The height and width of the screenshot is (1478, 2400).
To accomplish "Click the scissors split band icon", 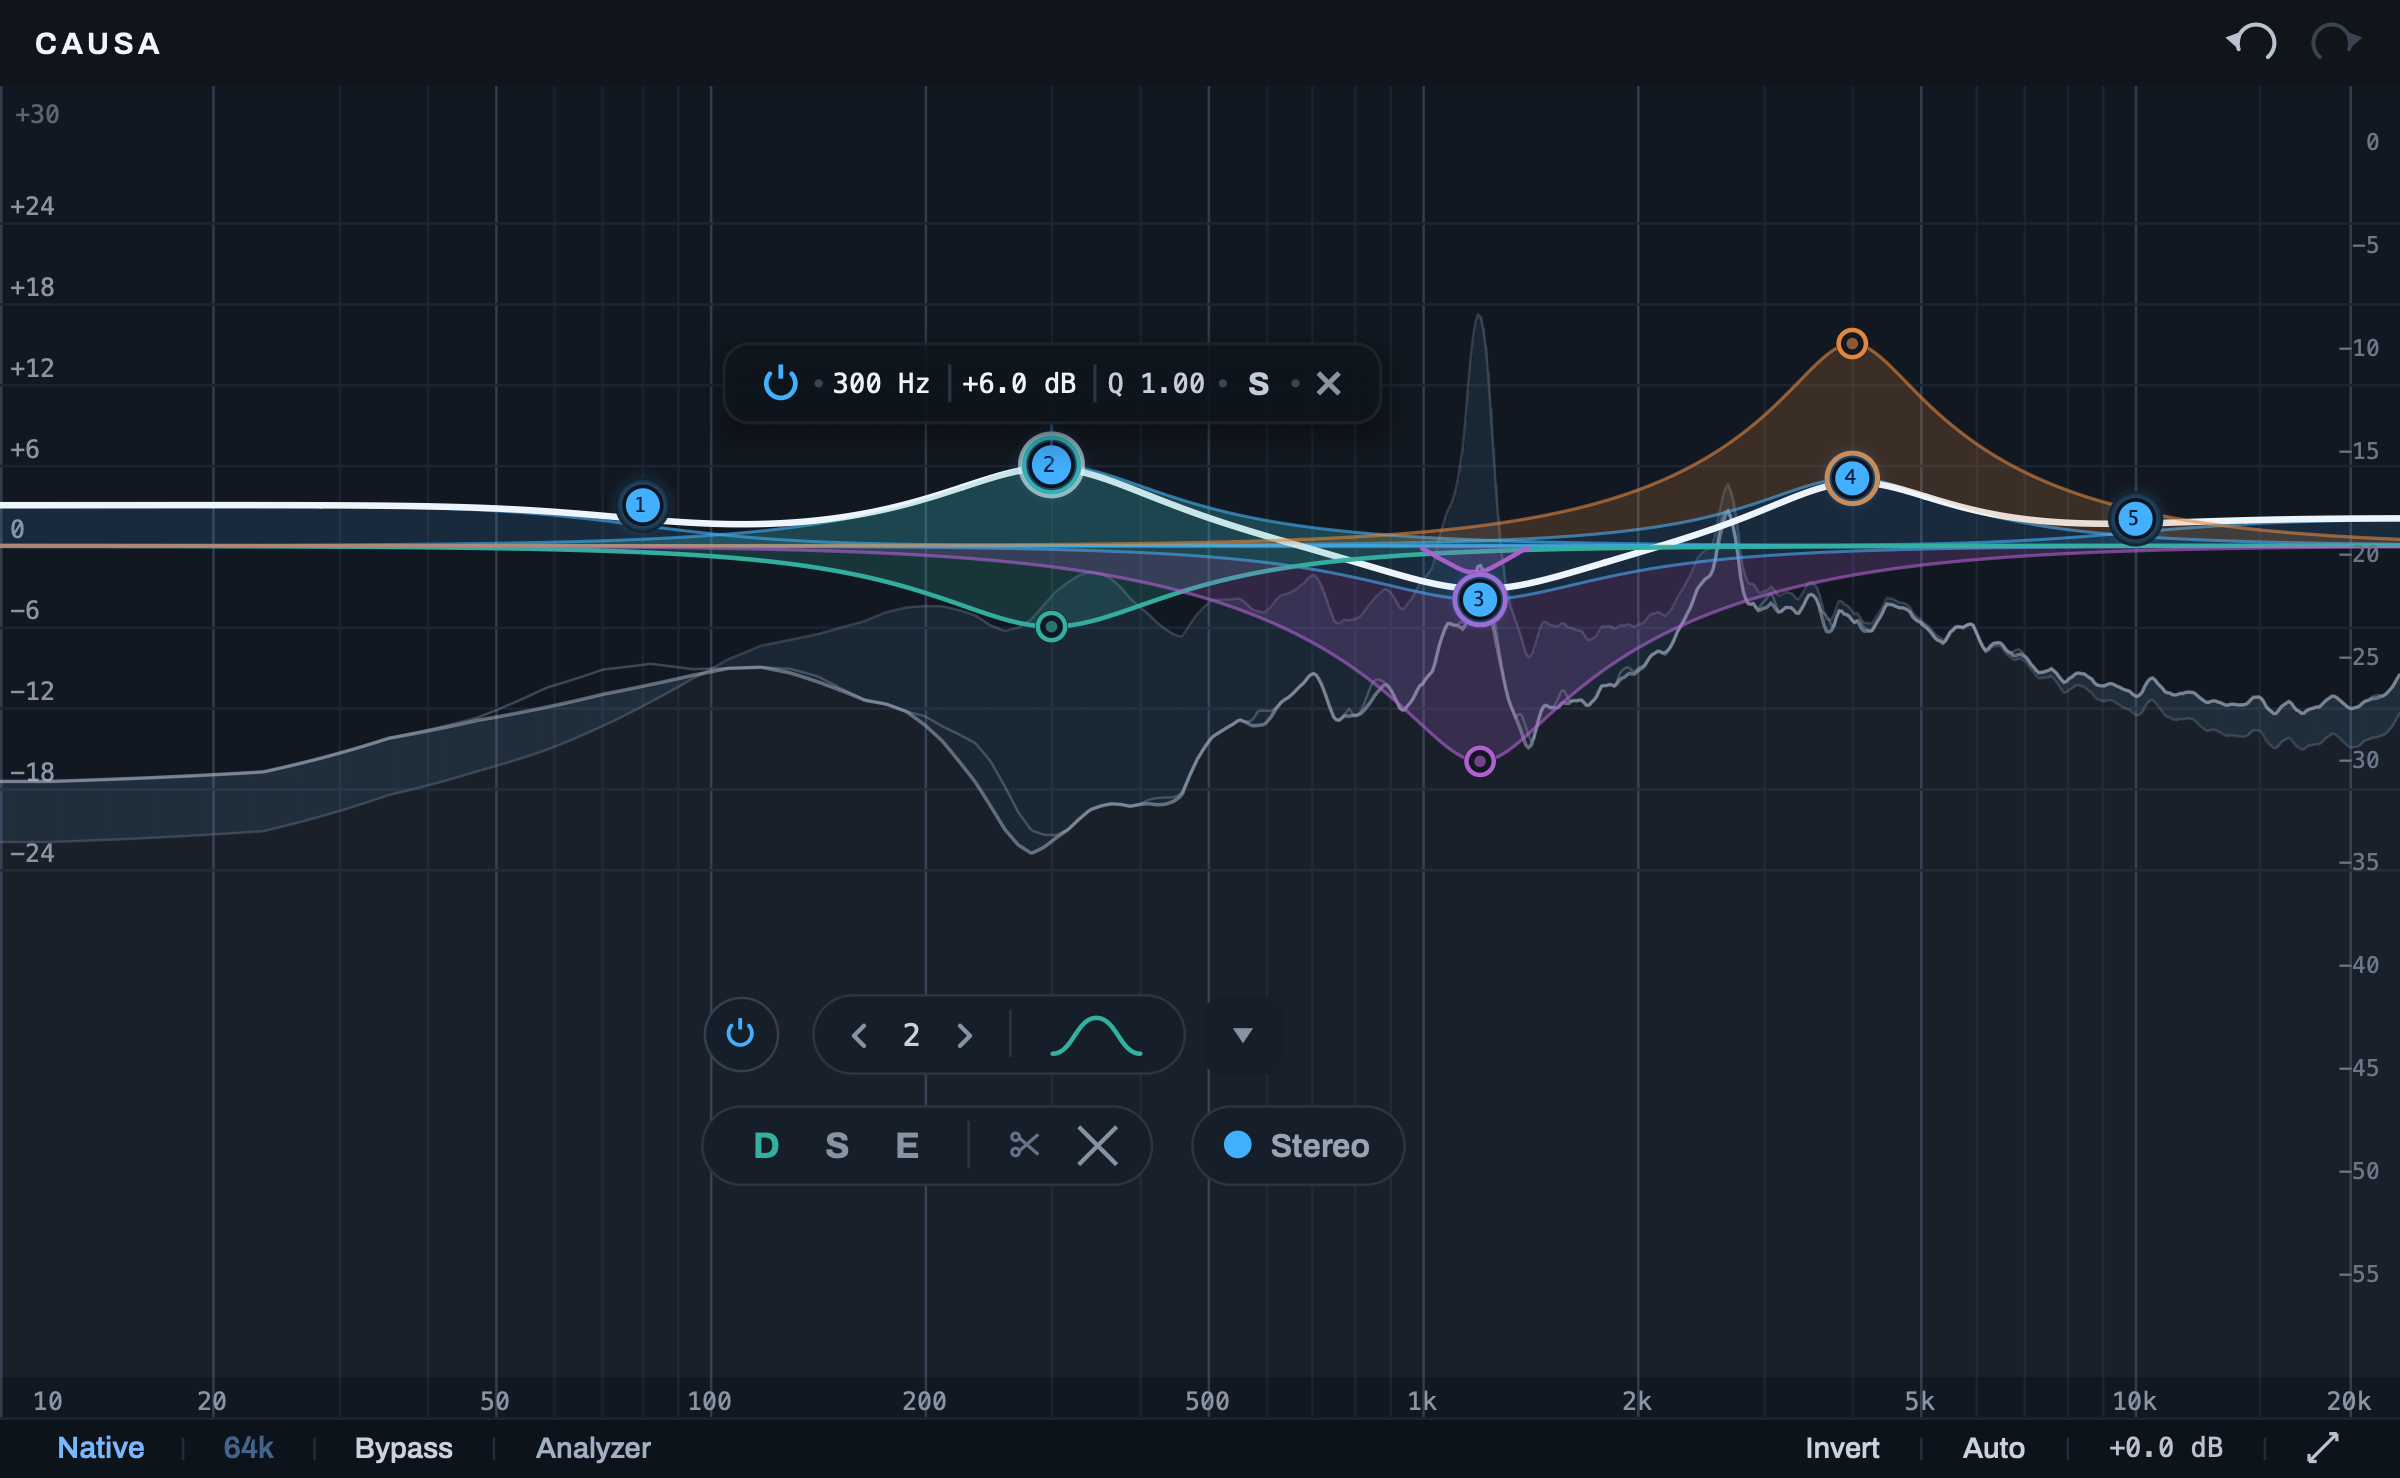I will pos(1024,1145).
